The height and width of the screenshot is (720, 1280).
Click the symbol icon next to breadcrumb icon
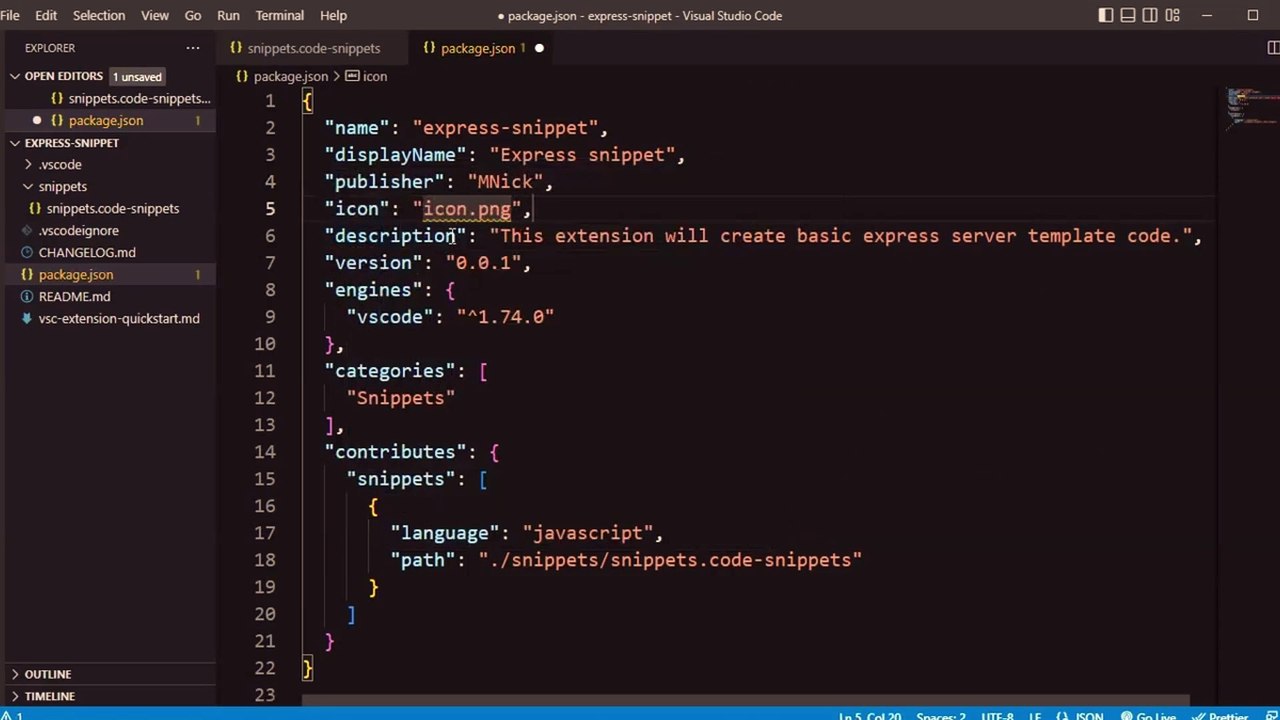pos(352,76)
